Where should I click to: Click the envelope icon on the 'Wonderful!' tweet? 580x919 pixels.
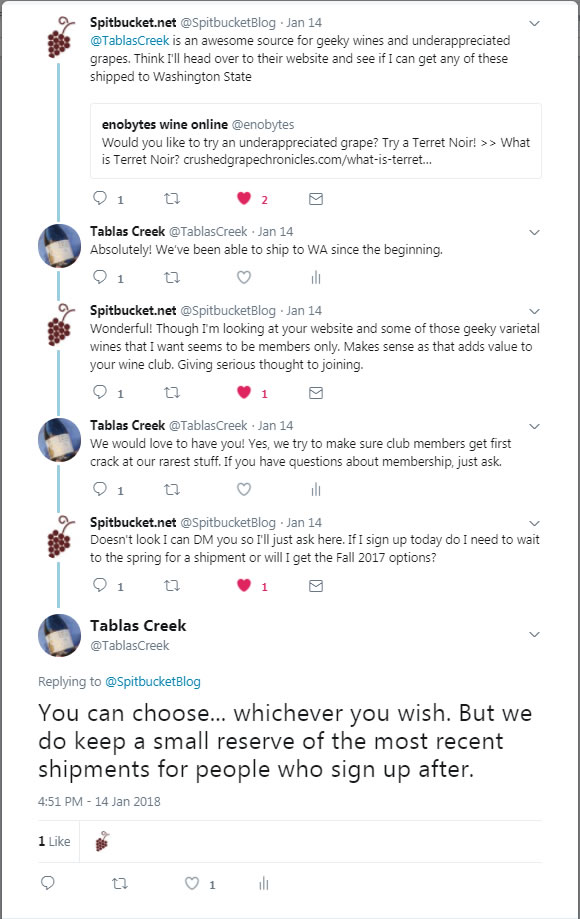pyautogui.click(x=316, y=393)
